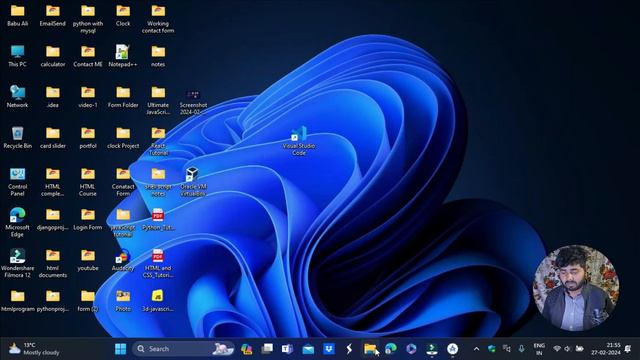Viewport: 640px width, 360px height.
Task: Select the shell script notes folder
Action: [158, 182]
